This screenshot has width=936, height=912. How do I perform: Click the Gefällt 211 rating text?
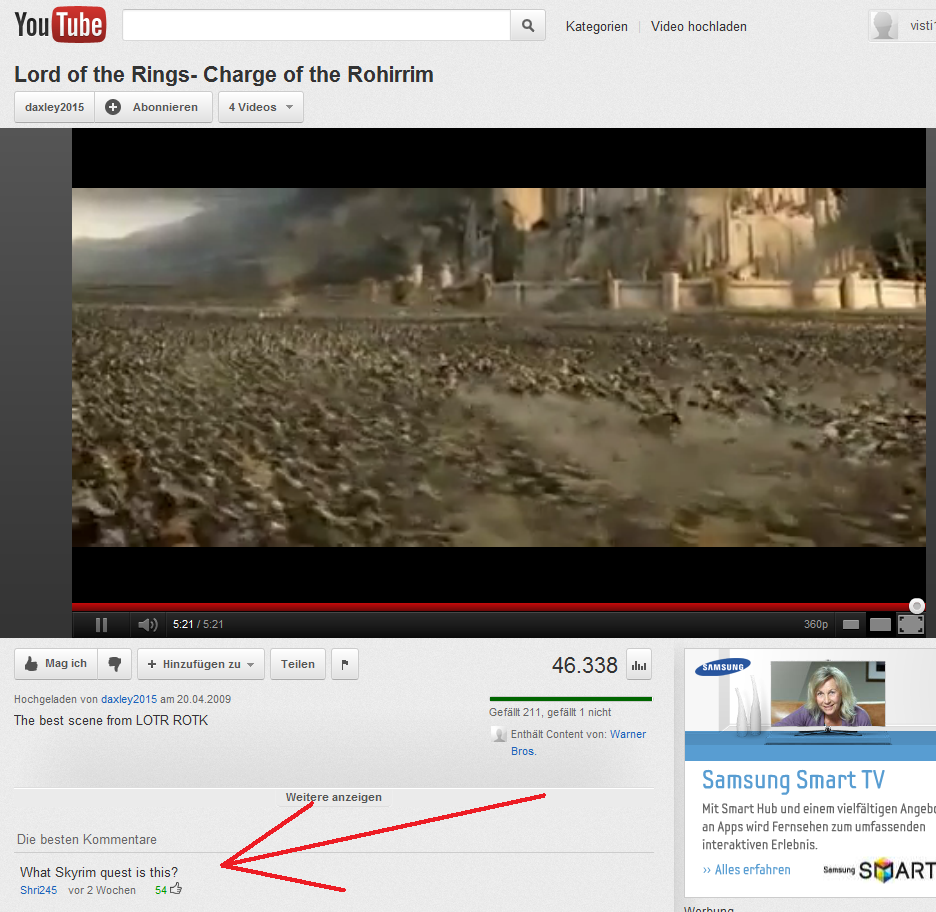(550, 712)
